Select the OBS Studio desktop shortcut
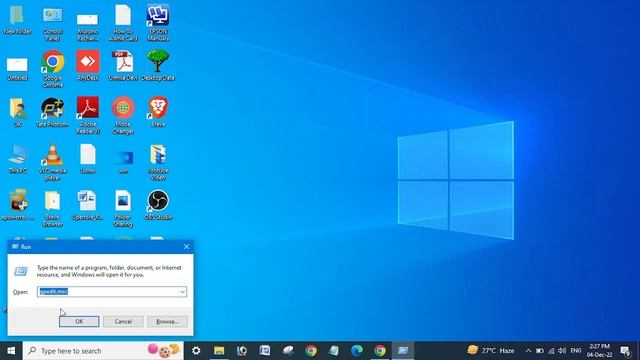This screenshot has height=360, width=640. pos(158,205)
